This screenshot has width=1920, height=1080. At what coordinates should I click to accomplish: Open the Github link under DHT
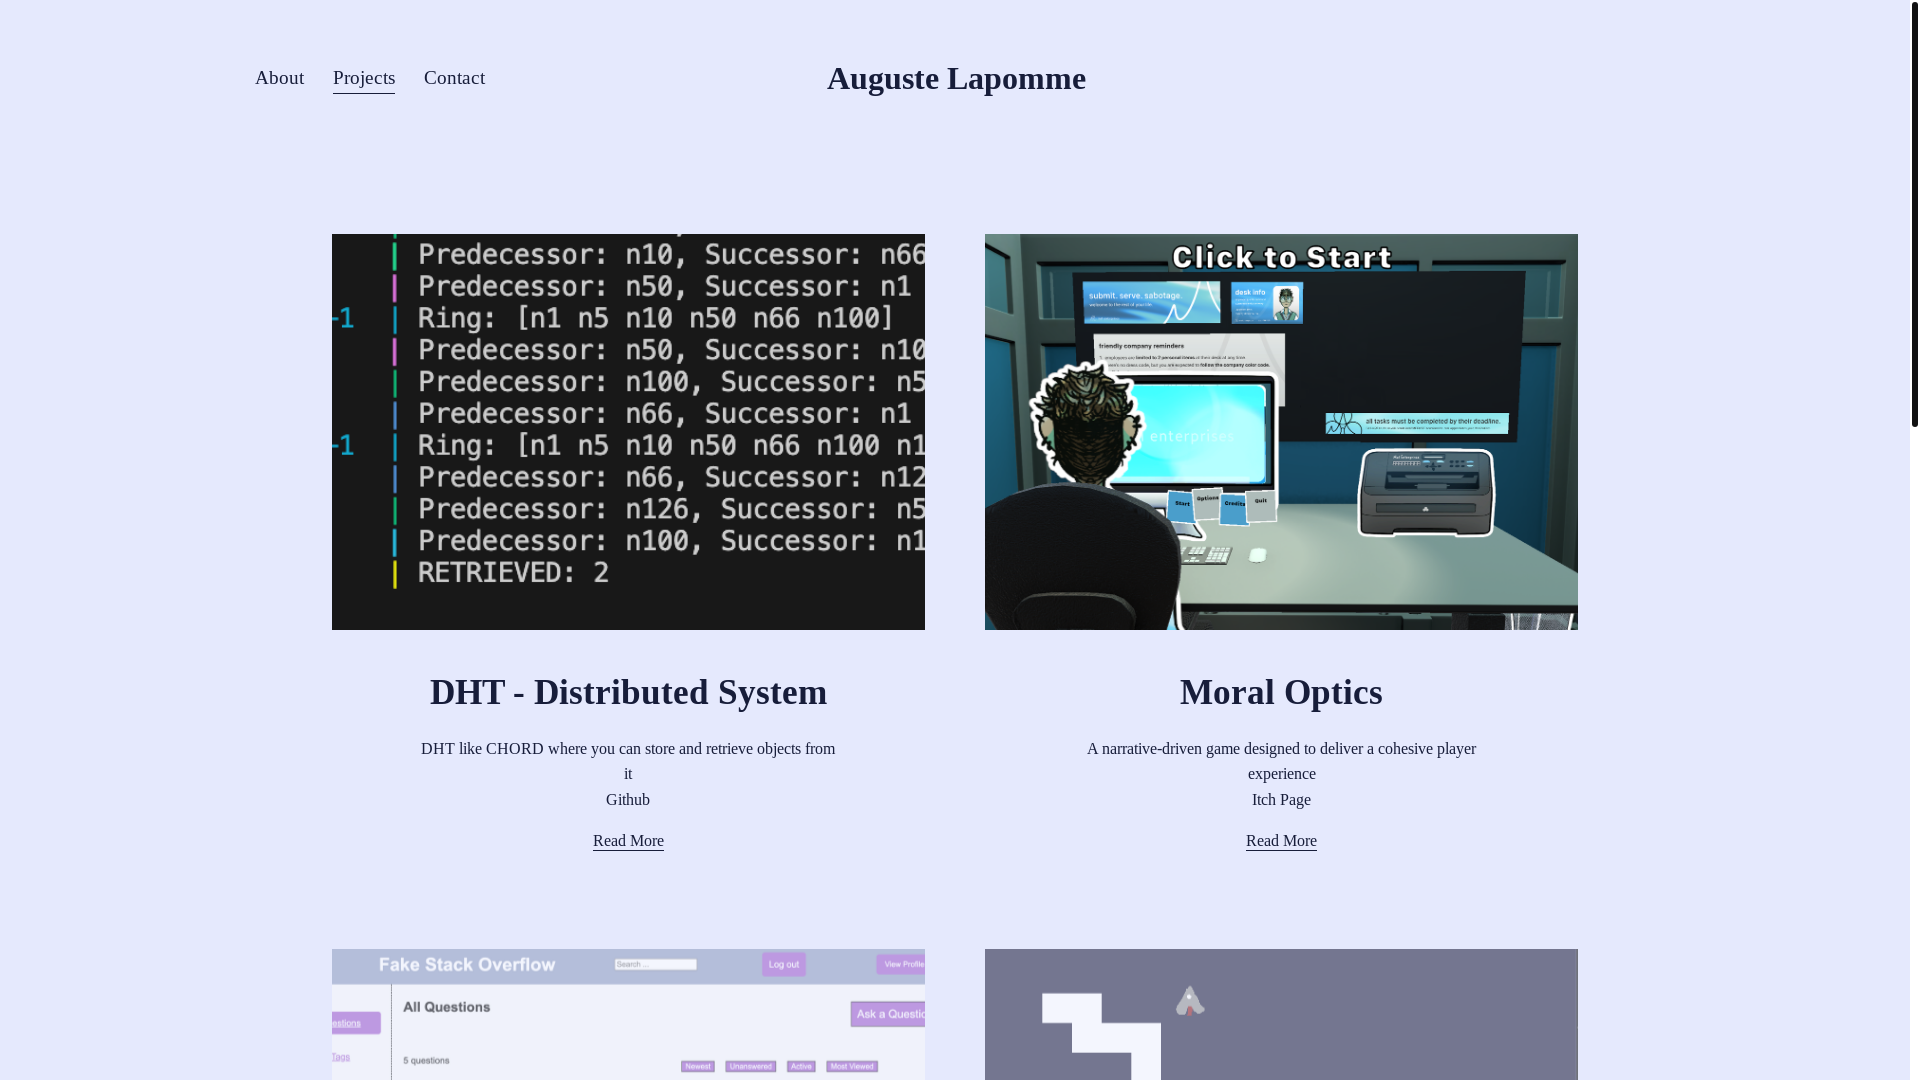[x=628, y=800]
